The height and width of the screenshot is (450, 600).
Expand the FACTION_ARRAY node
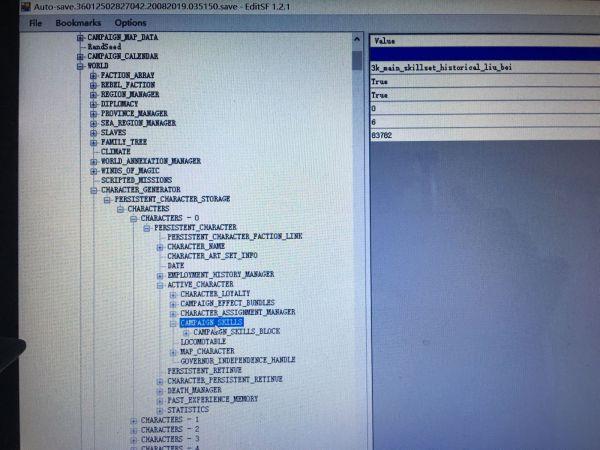(x=93, y=75)
